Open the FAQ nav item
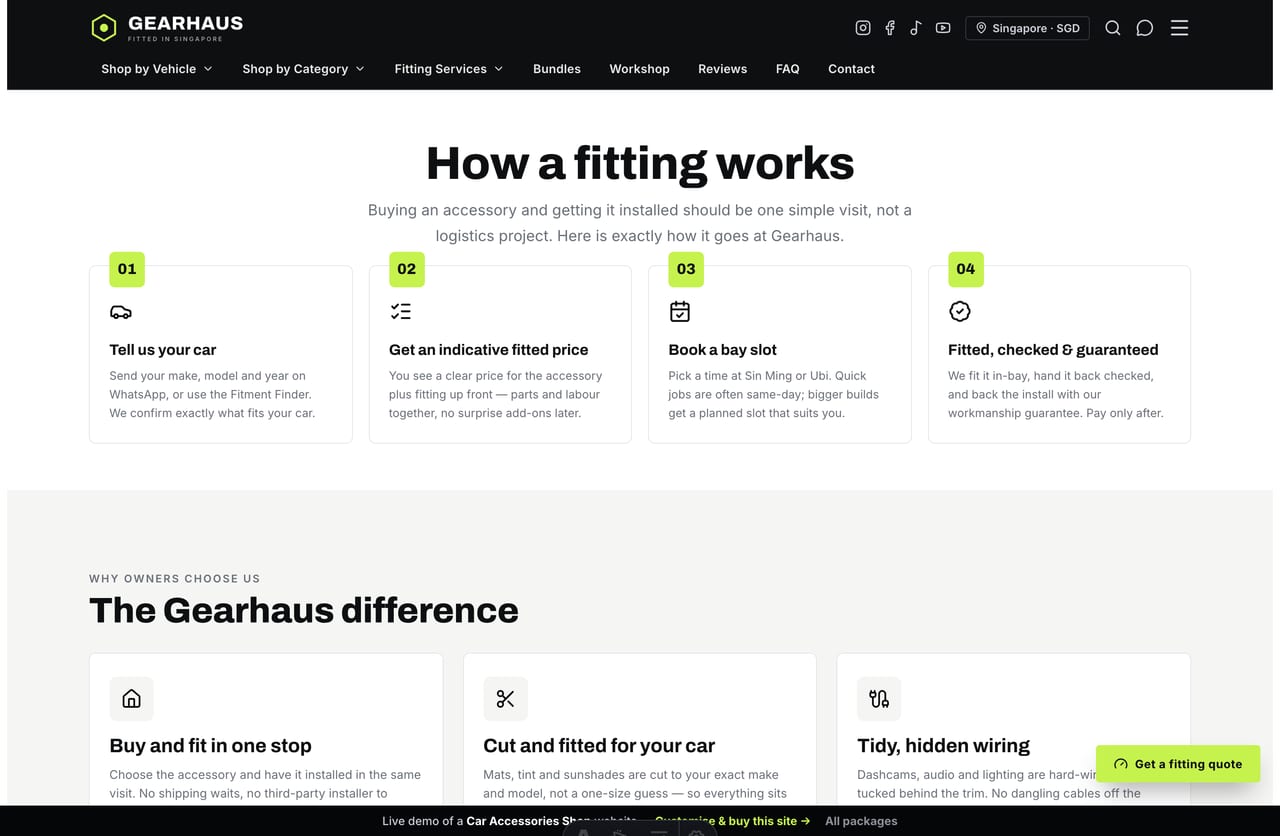1280x836 pixels. pos(787,69)
